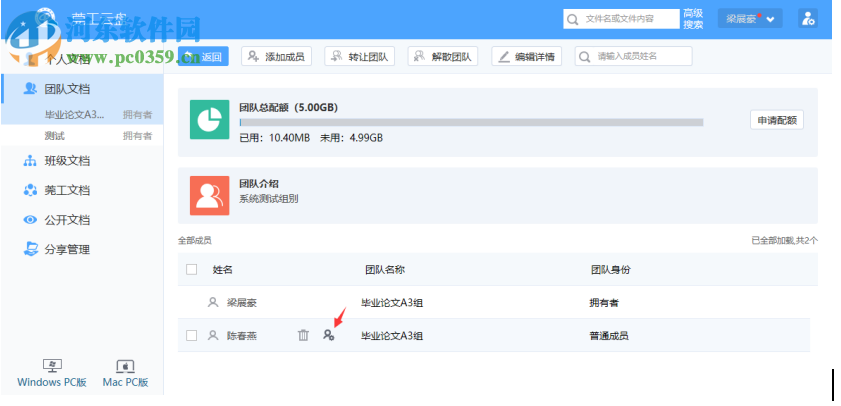This screenshot has width=841, height=406.
Task: Click the 已全部加载,共2个 status text
Action: click(785, 241)
